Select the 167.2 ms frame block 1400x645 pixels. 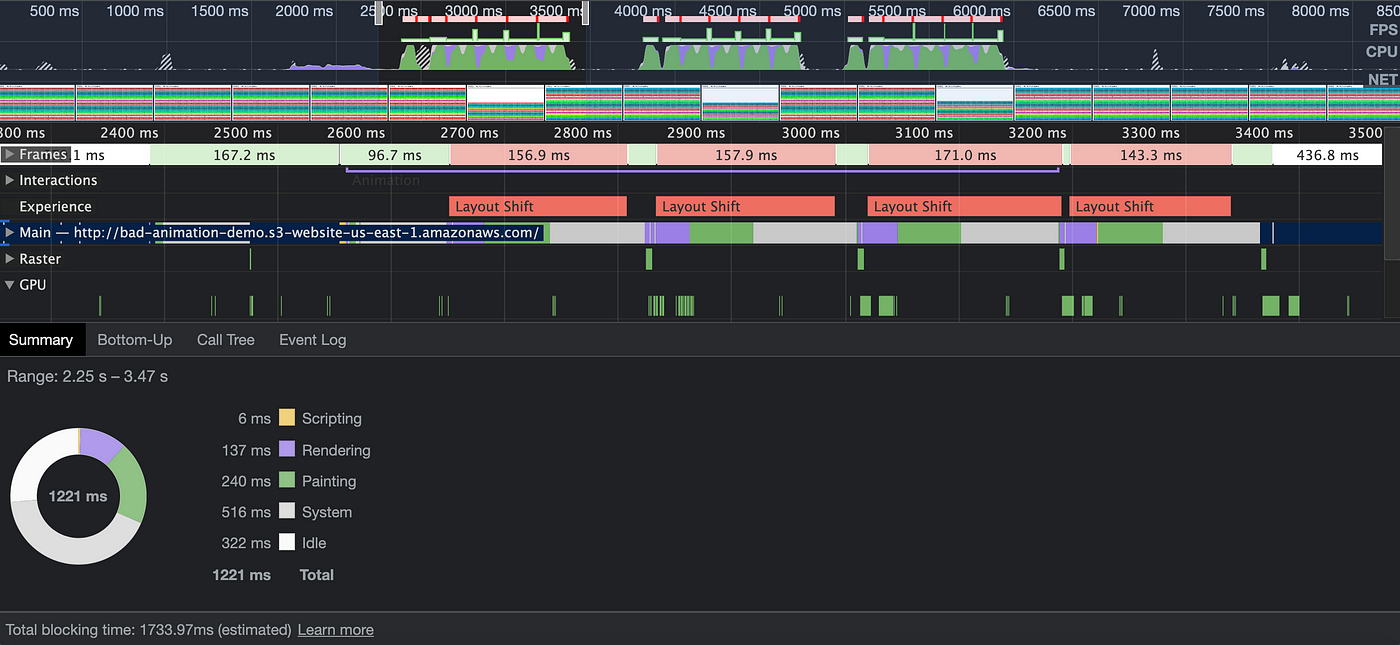(244, 155)
